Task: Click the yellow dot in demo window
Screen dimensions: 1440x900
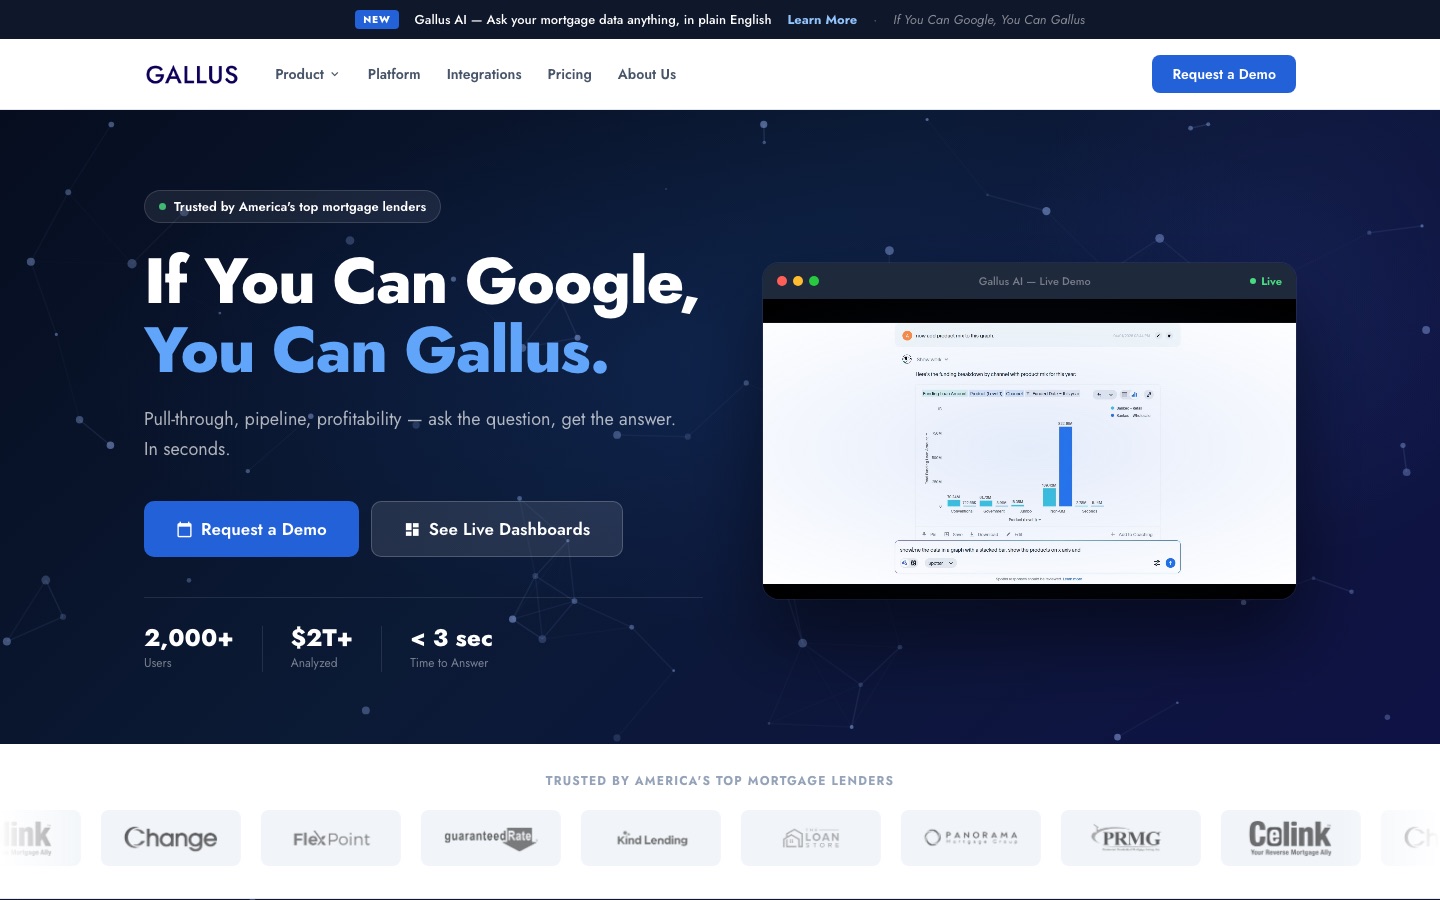Action: (798, 281)
